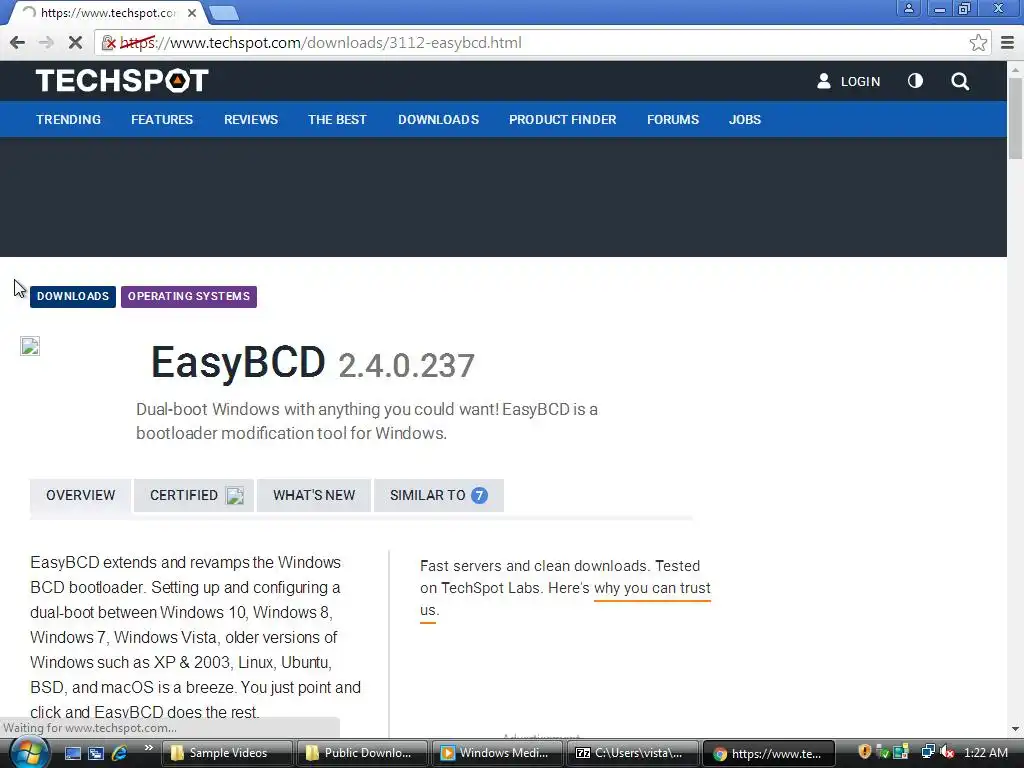Image resolution: width=1024 pixels, height=768 pixels.
Task: Click the browser forward arrow
Action: tap(46, 43)
